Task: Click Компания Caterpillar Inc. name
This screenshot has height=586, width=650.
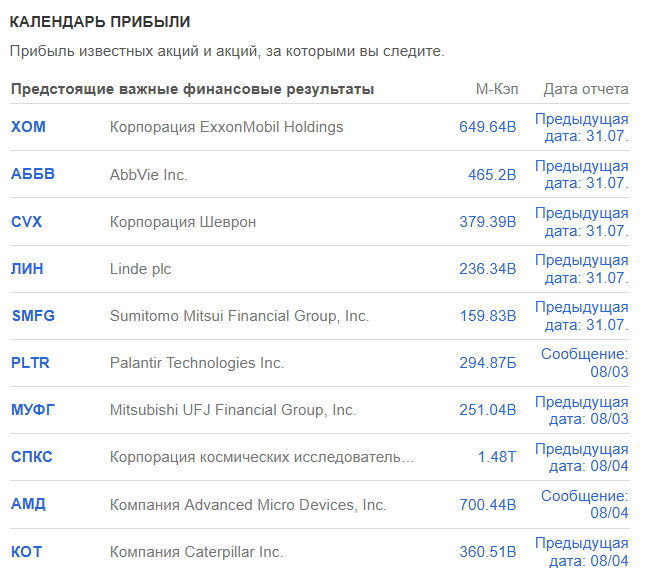Action: 196,552
